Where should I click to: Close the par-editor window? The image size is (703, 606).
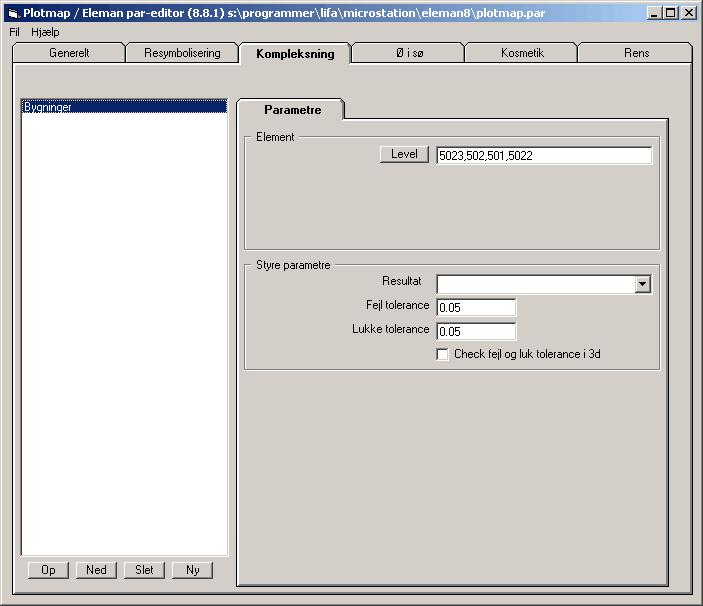tap(688, 13)
